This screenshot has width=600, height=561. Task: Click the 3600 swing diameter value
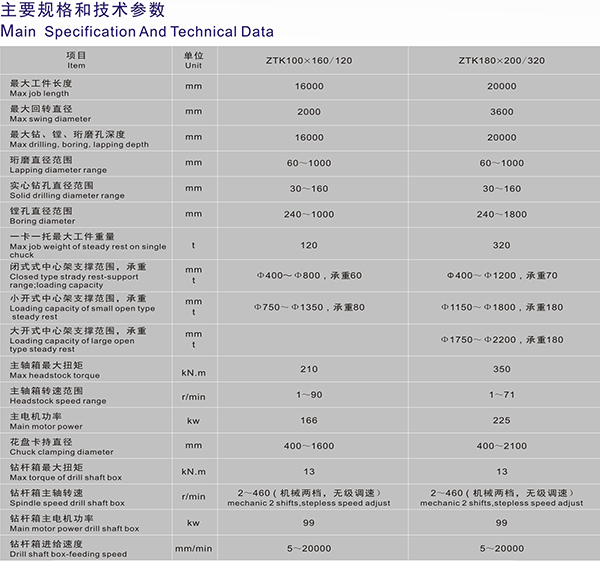point(501,112)
